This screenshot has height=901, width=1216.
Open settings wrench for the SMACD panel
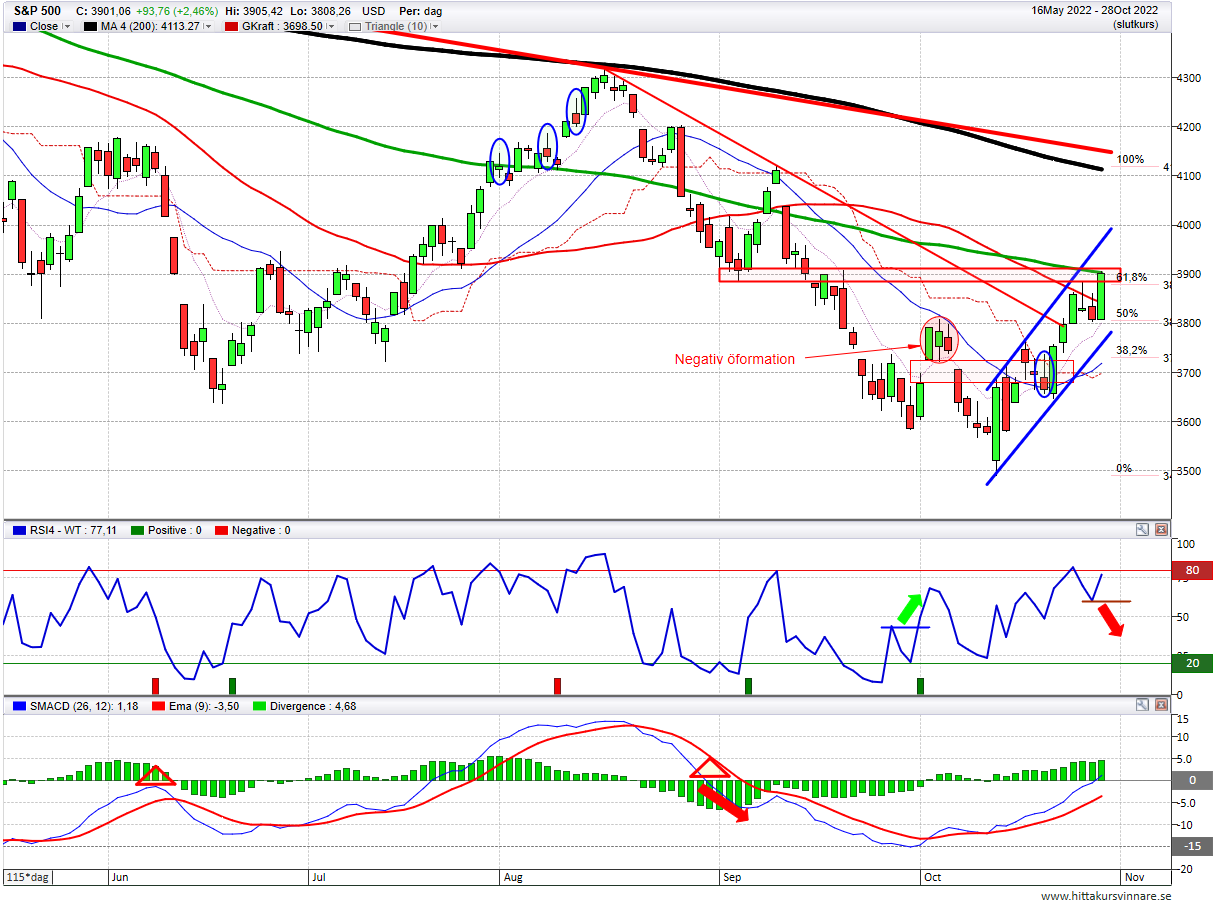pyautogui.click(x=1142, y=705)
